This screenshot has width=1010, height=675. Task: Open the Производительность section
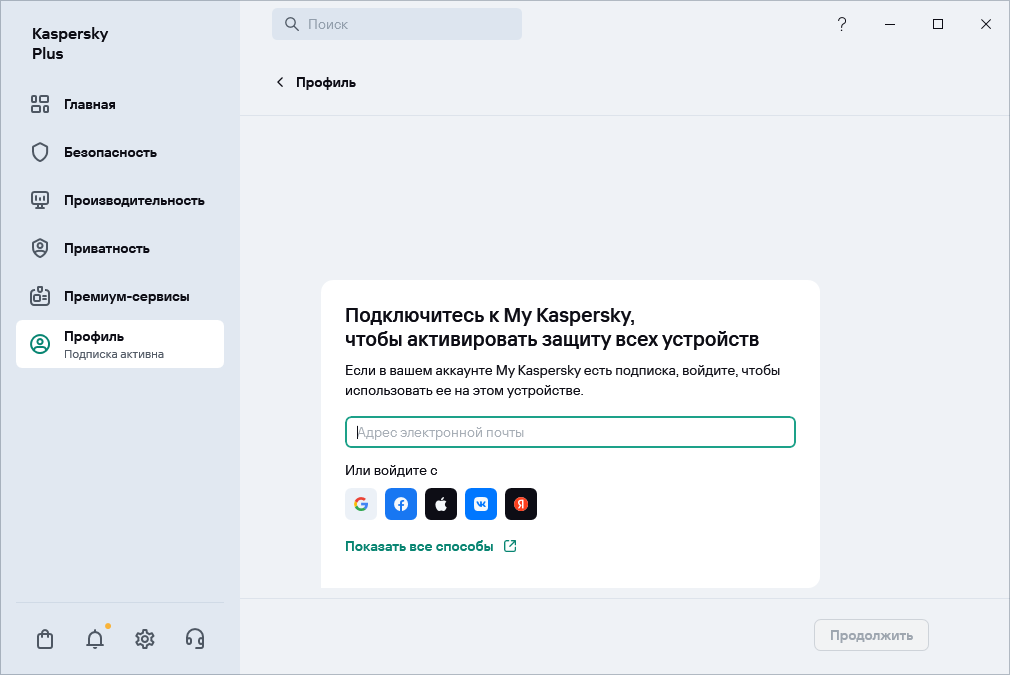[x=133, y=200]
